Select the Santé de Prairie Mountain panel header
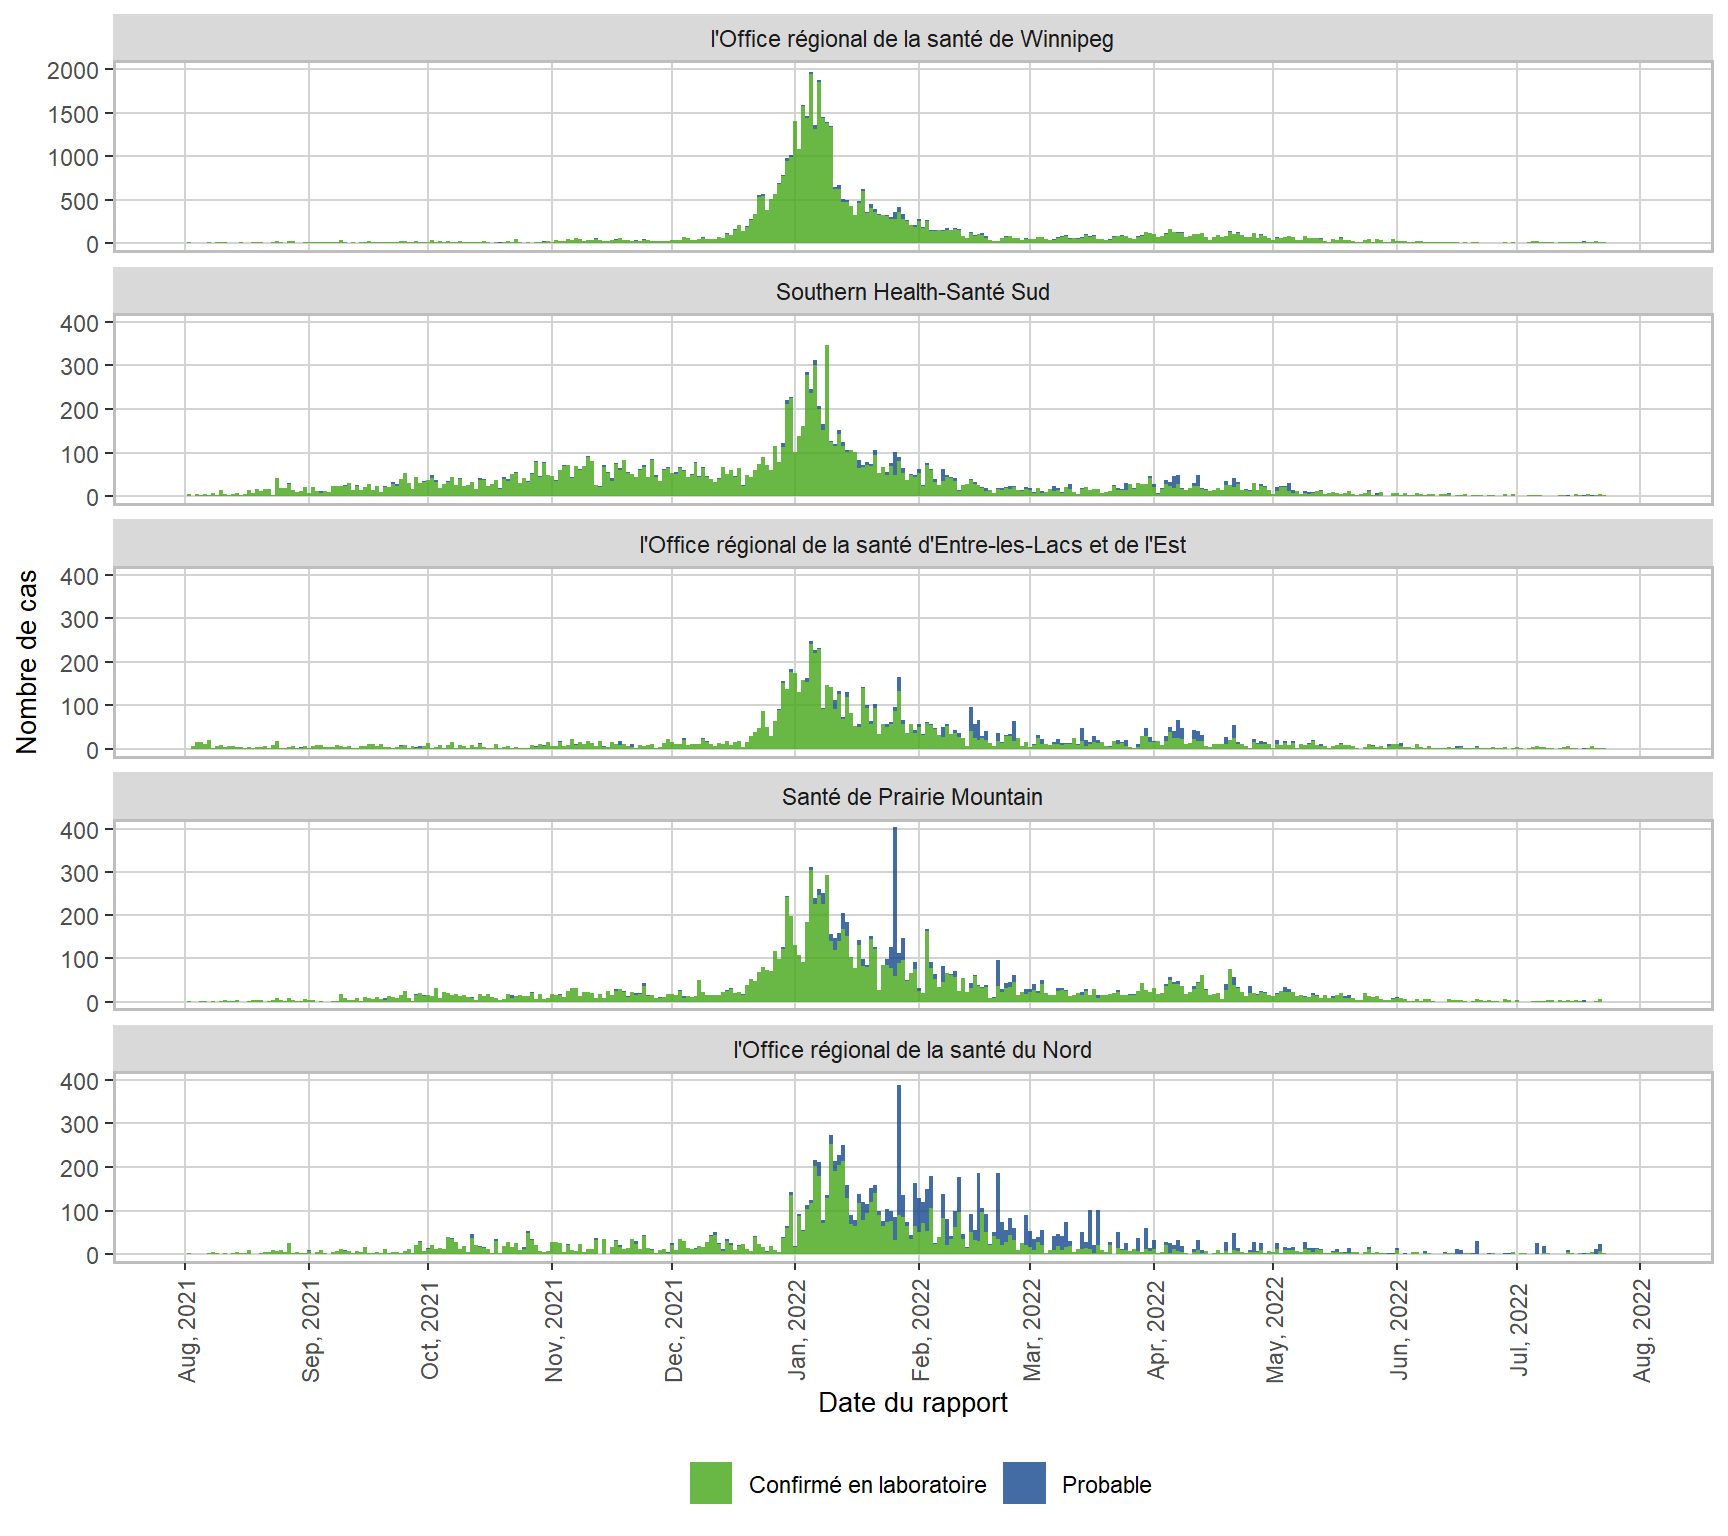The width and height of the screenshot is (1728, 1536). pos(912,797)
